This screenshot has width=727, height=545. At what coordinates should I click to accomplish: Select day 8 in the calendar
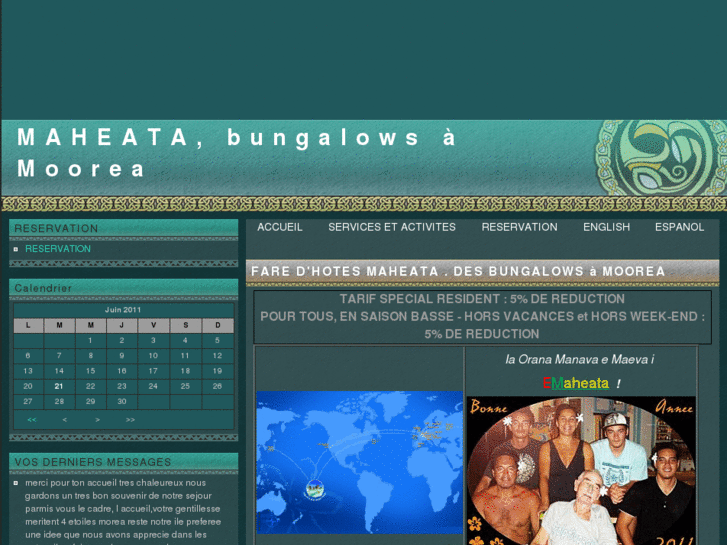tap(90, 356)
